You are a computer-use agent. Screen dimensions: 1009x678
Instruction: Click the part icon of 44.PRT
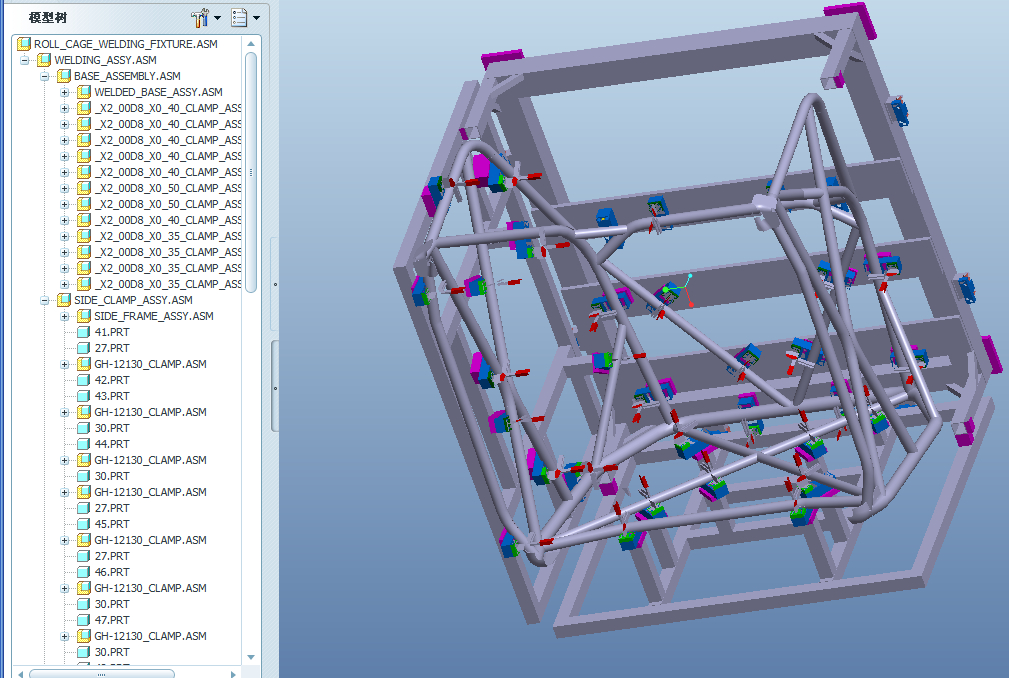[84, 444]
